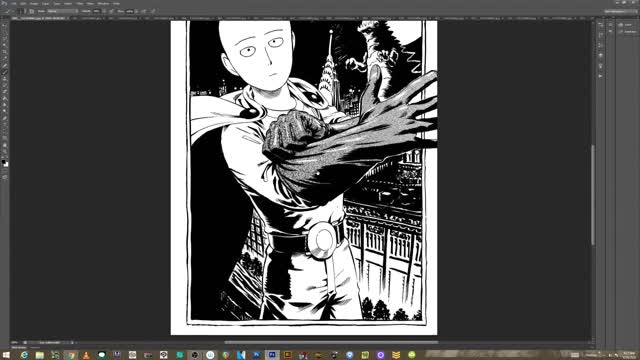The image size is (640, 360).
Task: Select the Gradient tool
Action: coord(5,98)
